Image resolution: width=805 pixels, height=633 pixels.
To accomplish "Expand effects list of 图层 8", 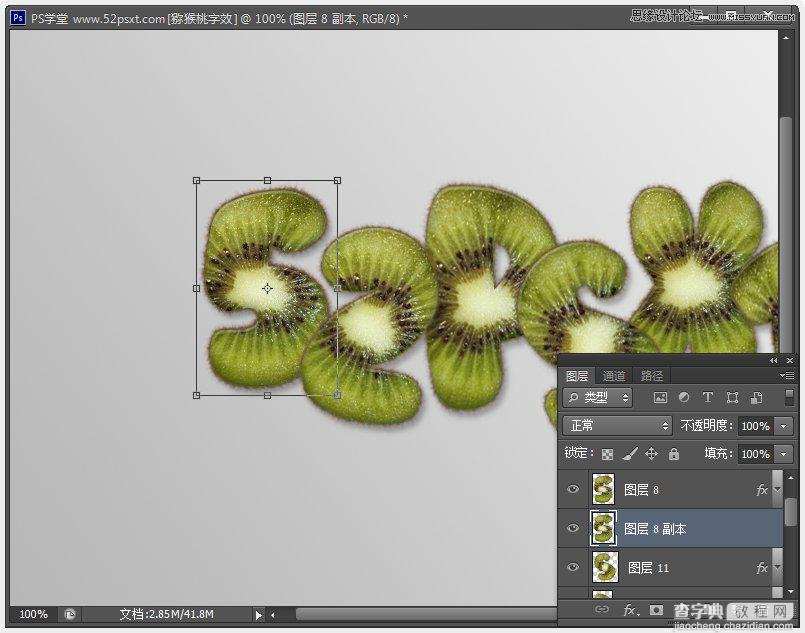I will (777, 490).
